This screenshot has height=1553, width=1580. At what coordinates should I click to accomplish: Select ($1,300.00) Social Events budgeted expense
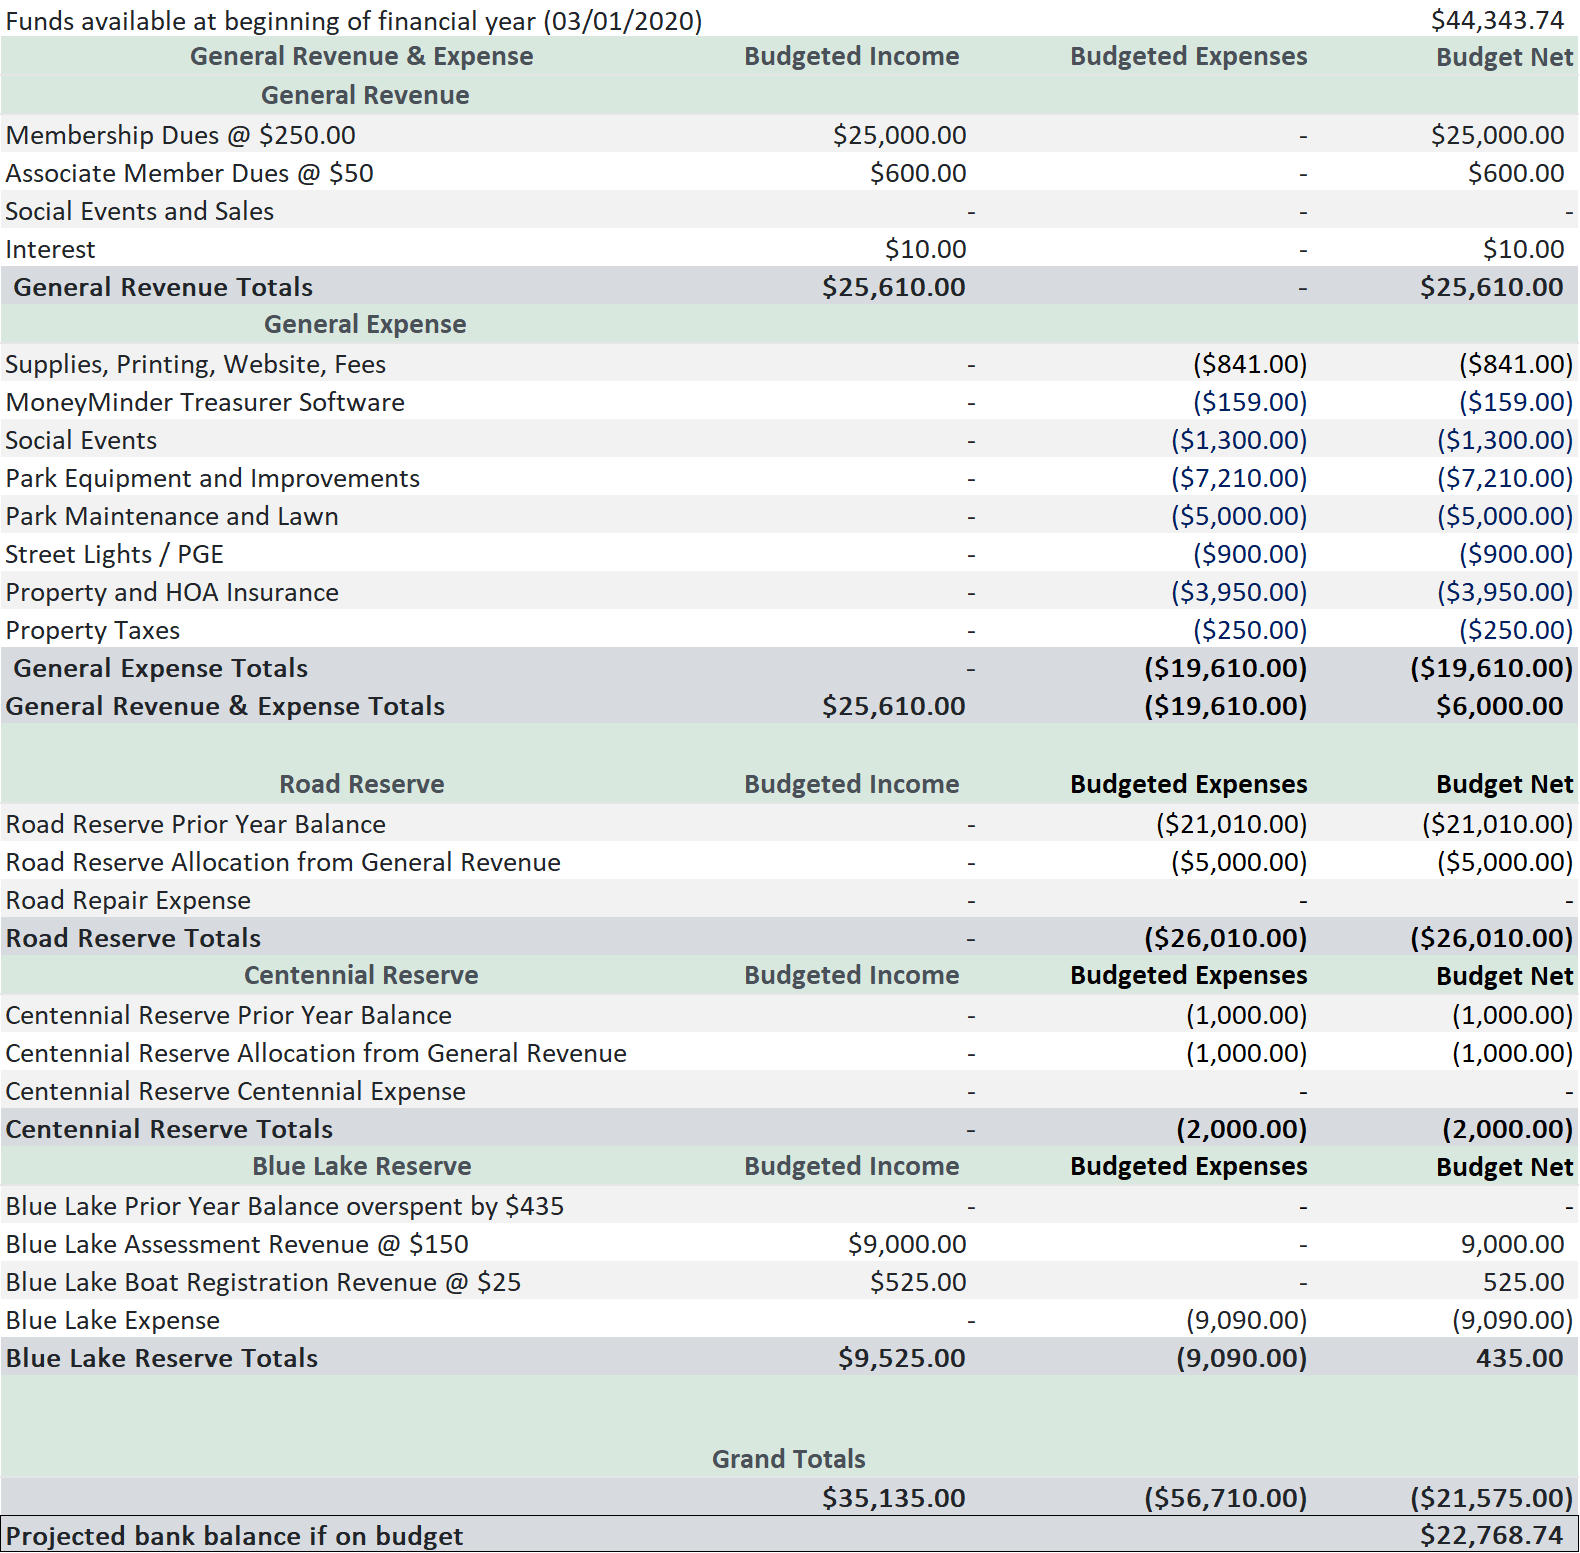tap(1239, 440)
